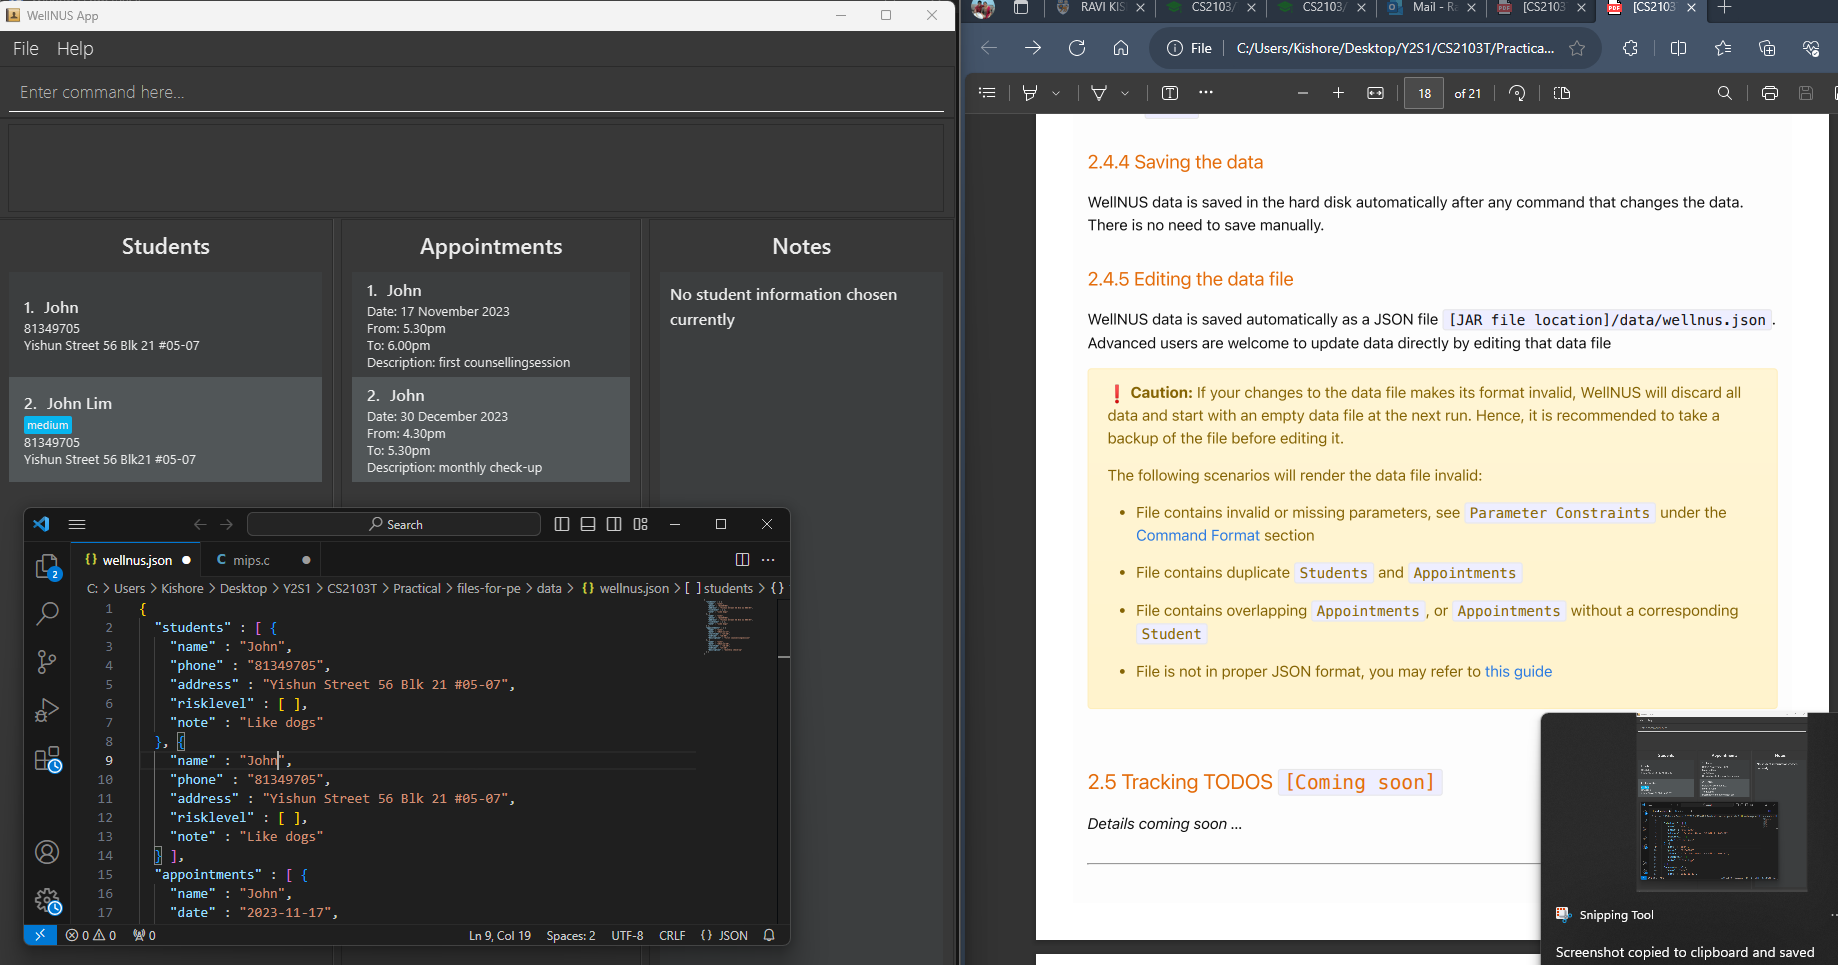Open browser extensions menu
Image resolution: width=1838 pixels, height=965 pixels.
pos(1630,48)
